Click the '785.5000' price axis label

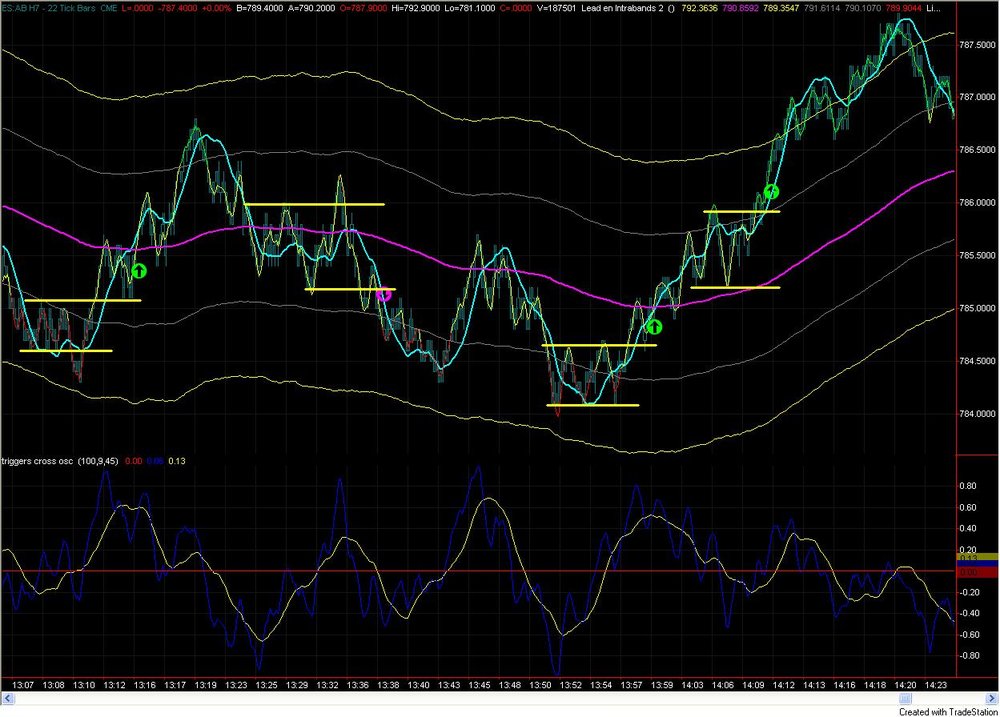click(976, 255)
